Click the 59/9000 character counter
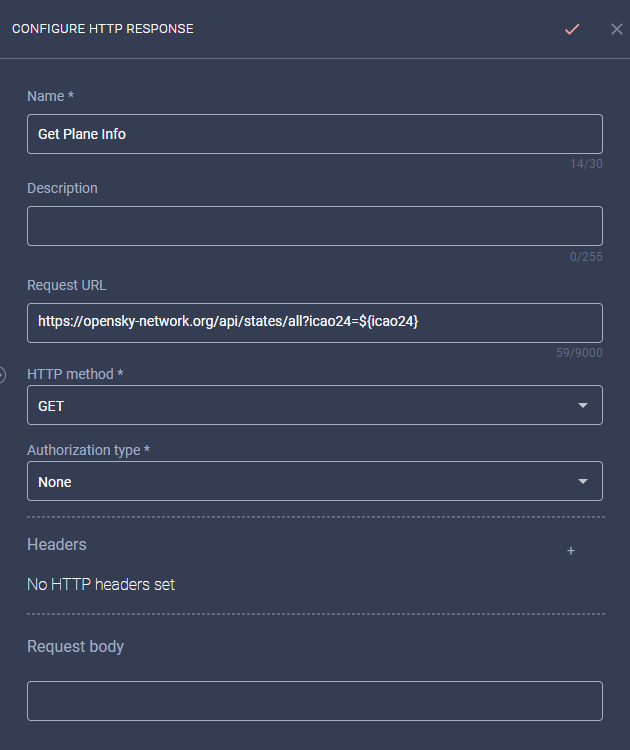The image size is (630, 750). pyautogui.click(x=579, y=353)
